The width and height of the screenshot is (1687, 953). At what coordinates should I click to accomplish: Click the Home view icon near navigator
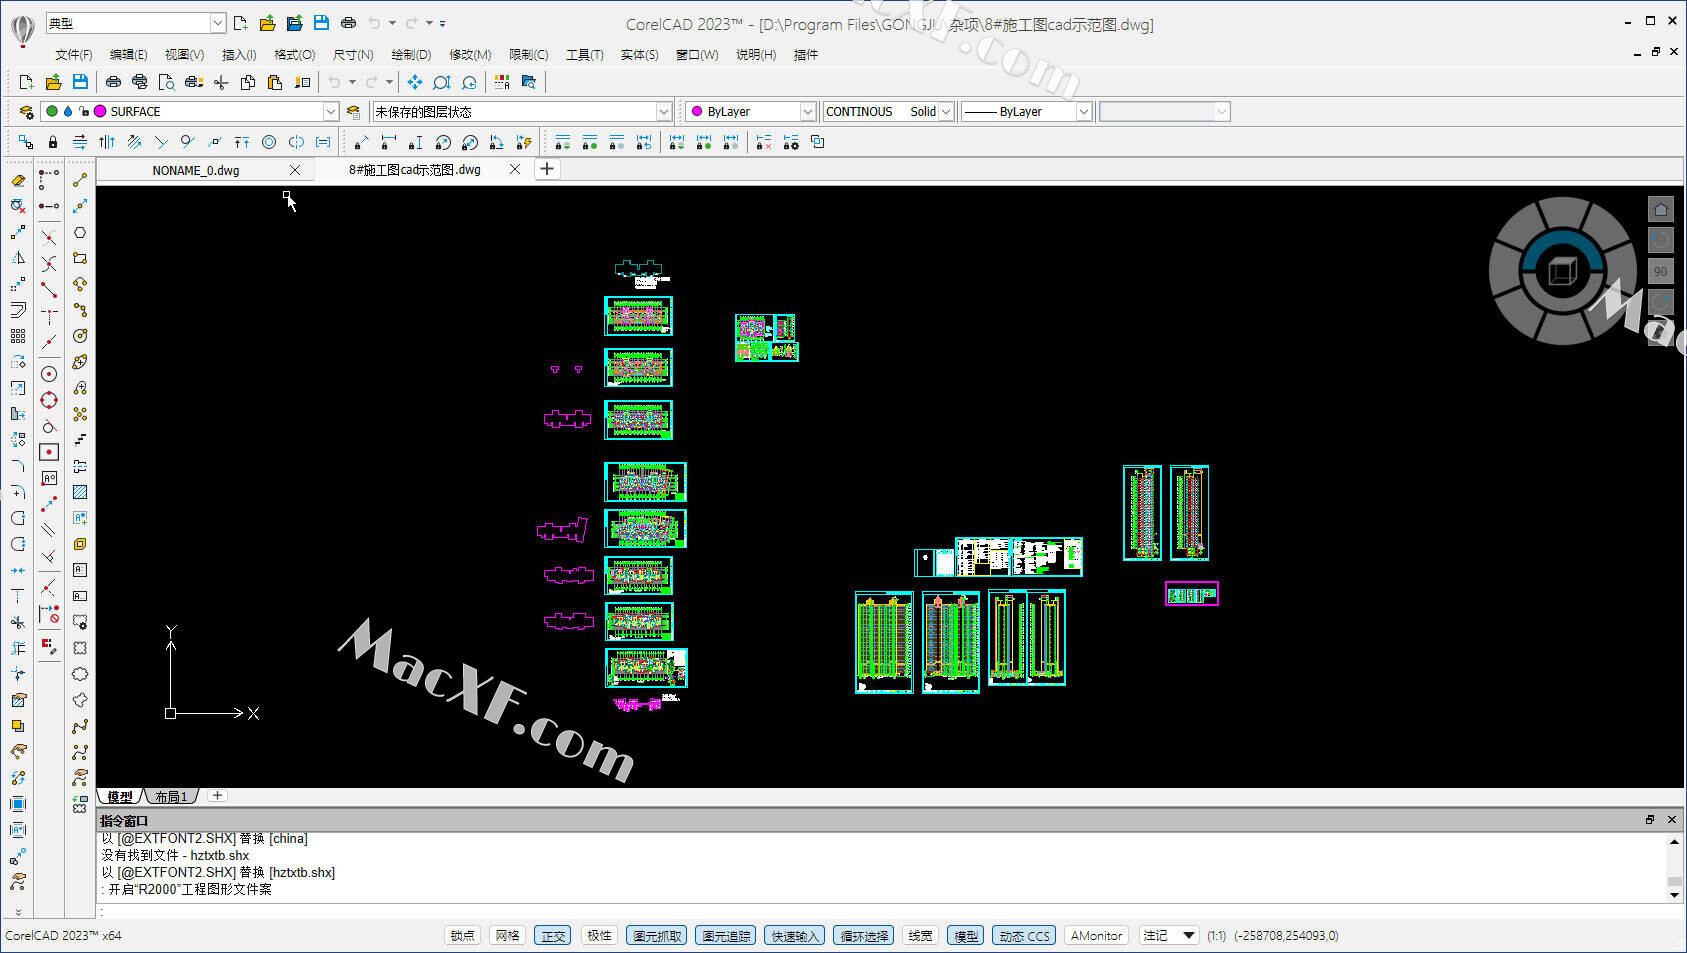point(1660,210)
